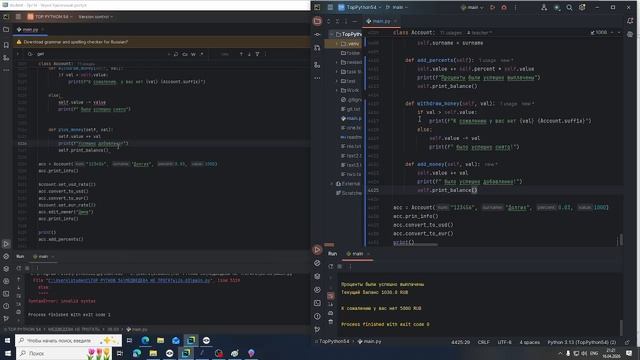Open TopPython54 project dropdown in right PyCharm
This screenshot has height=360, width=640.
[x=360, y=7]
